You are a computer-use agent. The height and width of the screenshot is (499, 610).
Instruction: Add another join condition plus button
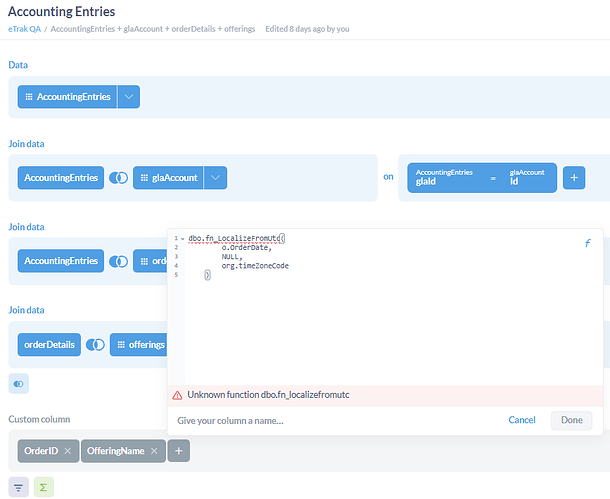point(574,178)
